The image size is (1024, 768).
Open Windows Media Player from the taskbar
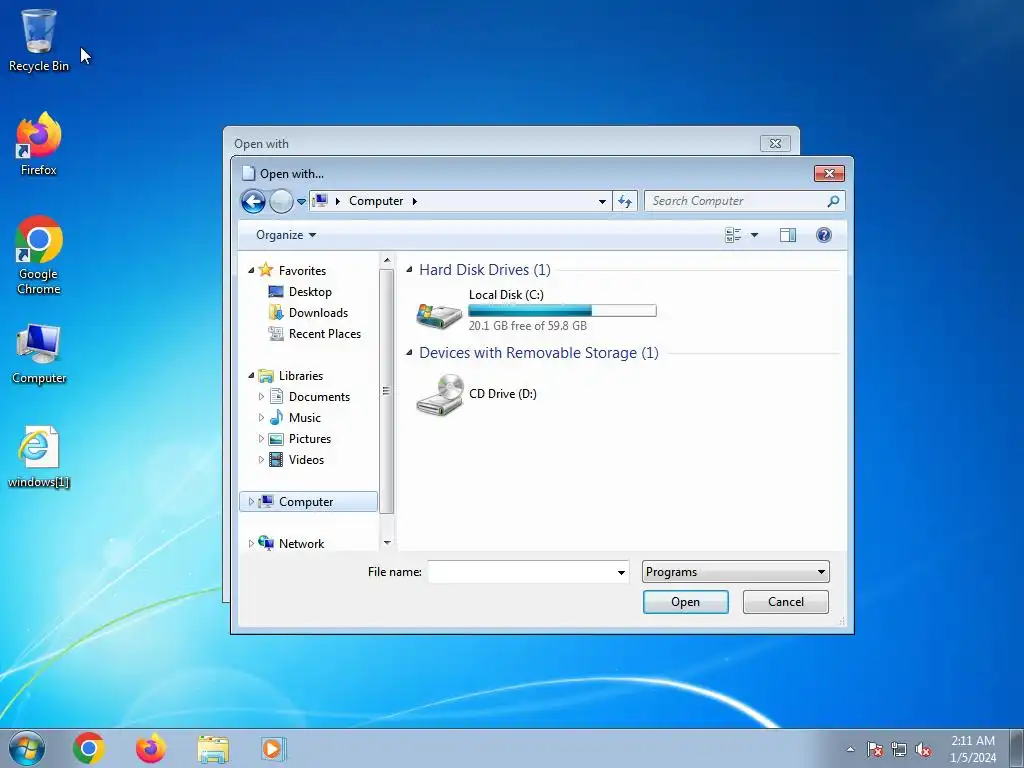274,748
